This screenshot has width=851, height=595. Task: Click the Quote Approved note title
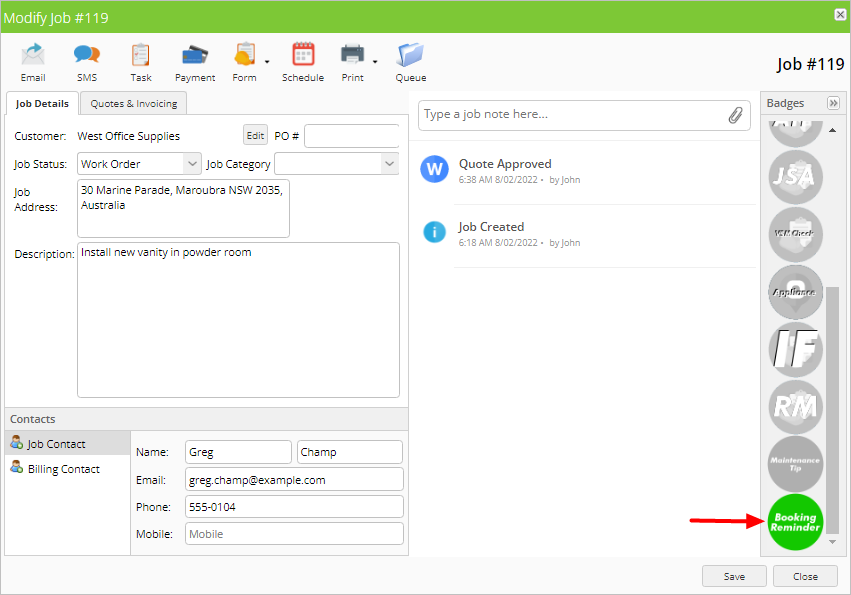pyautogui.click(x=505, y=163)
